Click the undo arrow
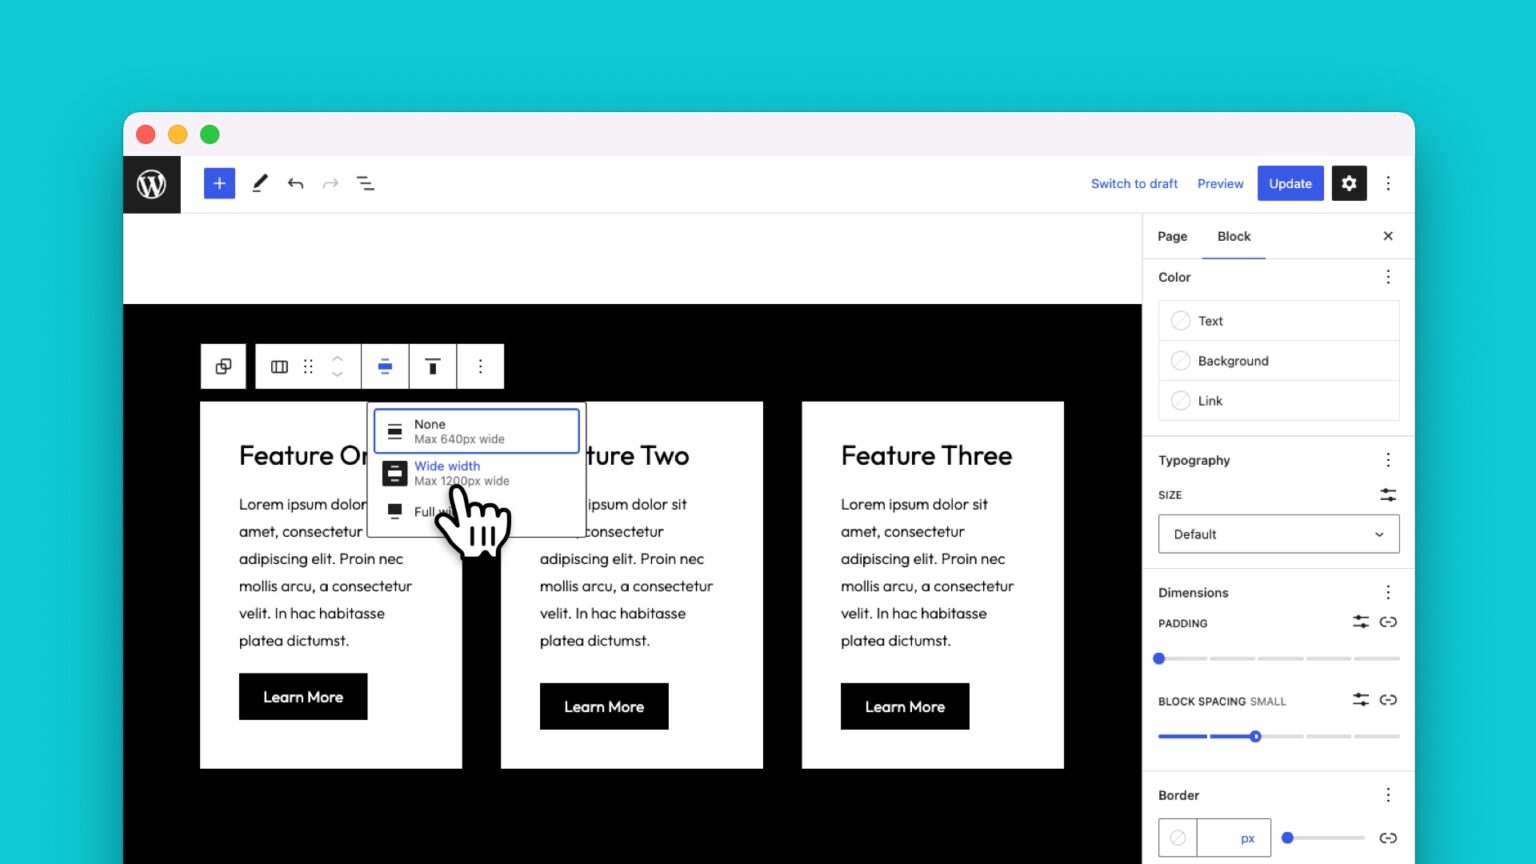 point(295,183)
